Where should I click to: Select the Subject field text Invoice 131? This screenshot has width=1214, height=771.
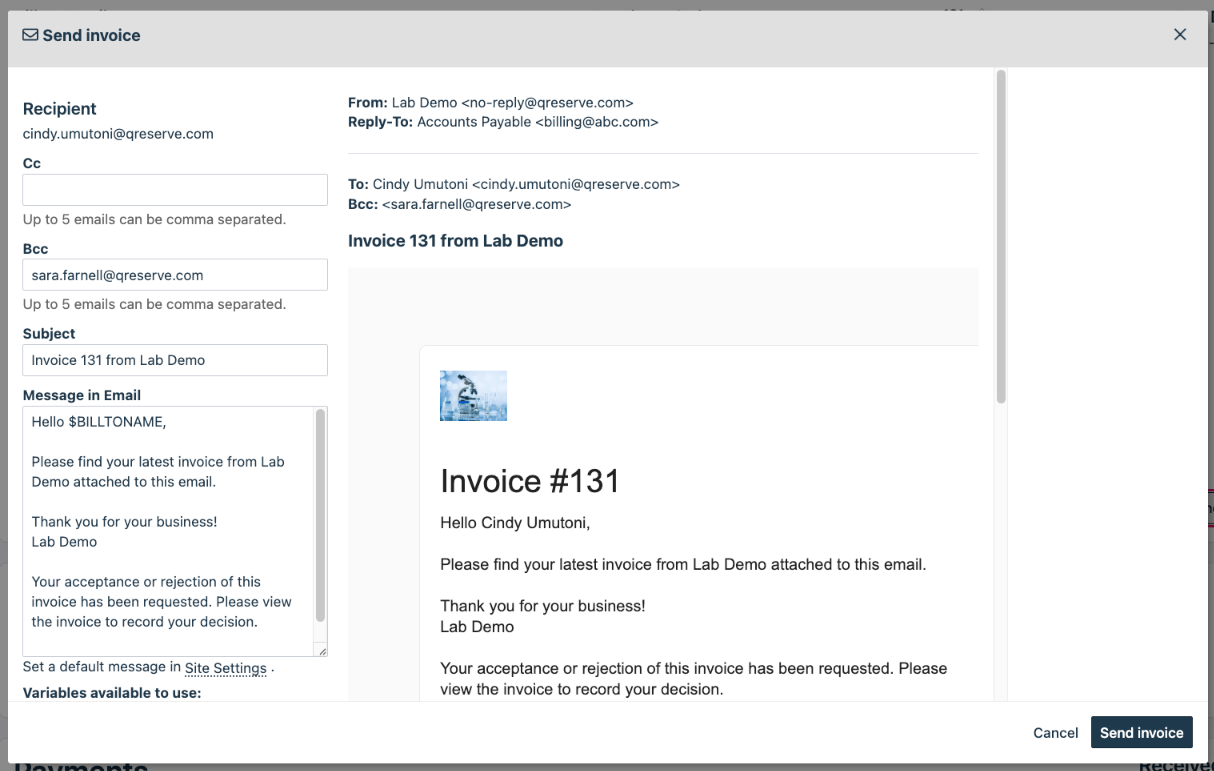[x=174, y=360]
